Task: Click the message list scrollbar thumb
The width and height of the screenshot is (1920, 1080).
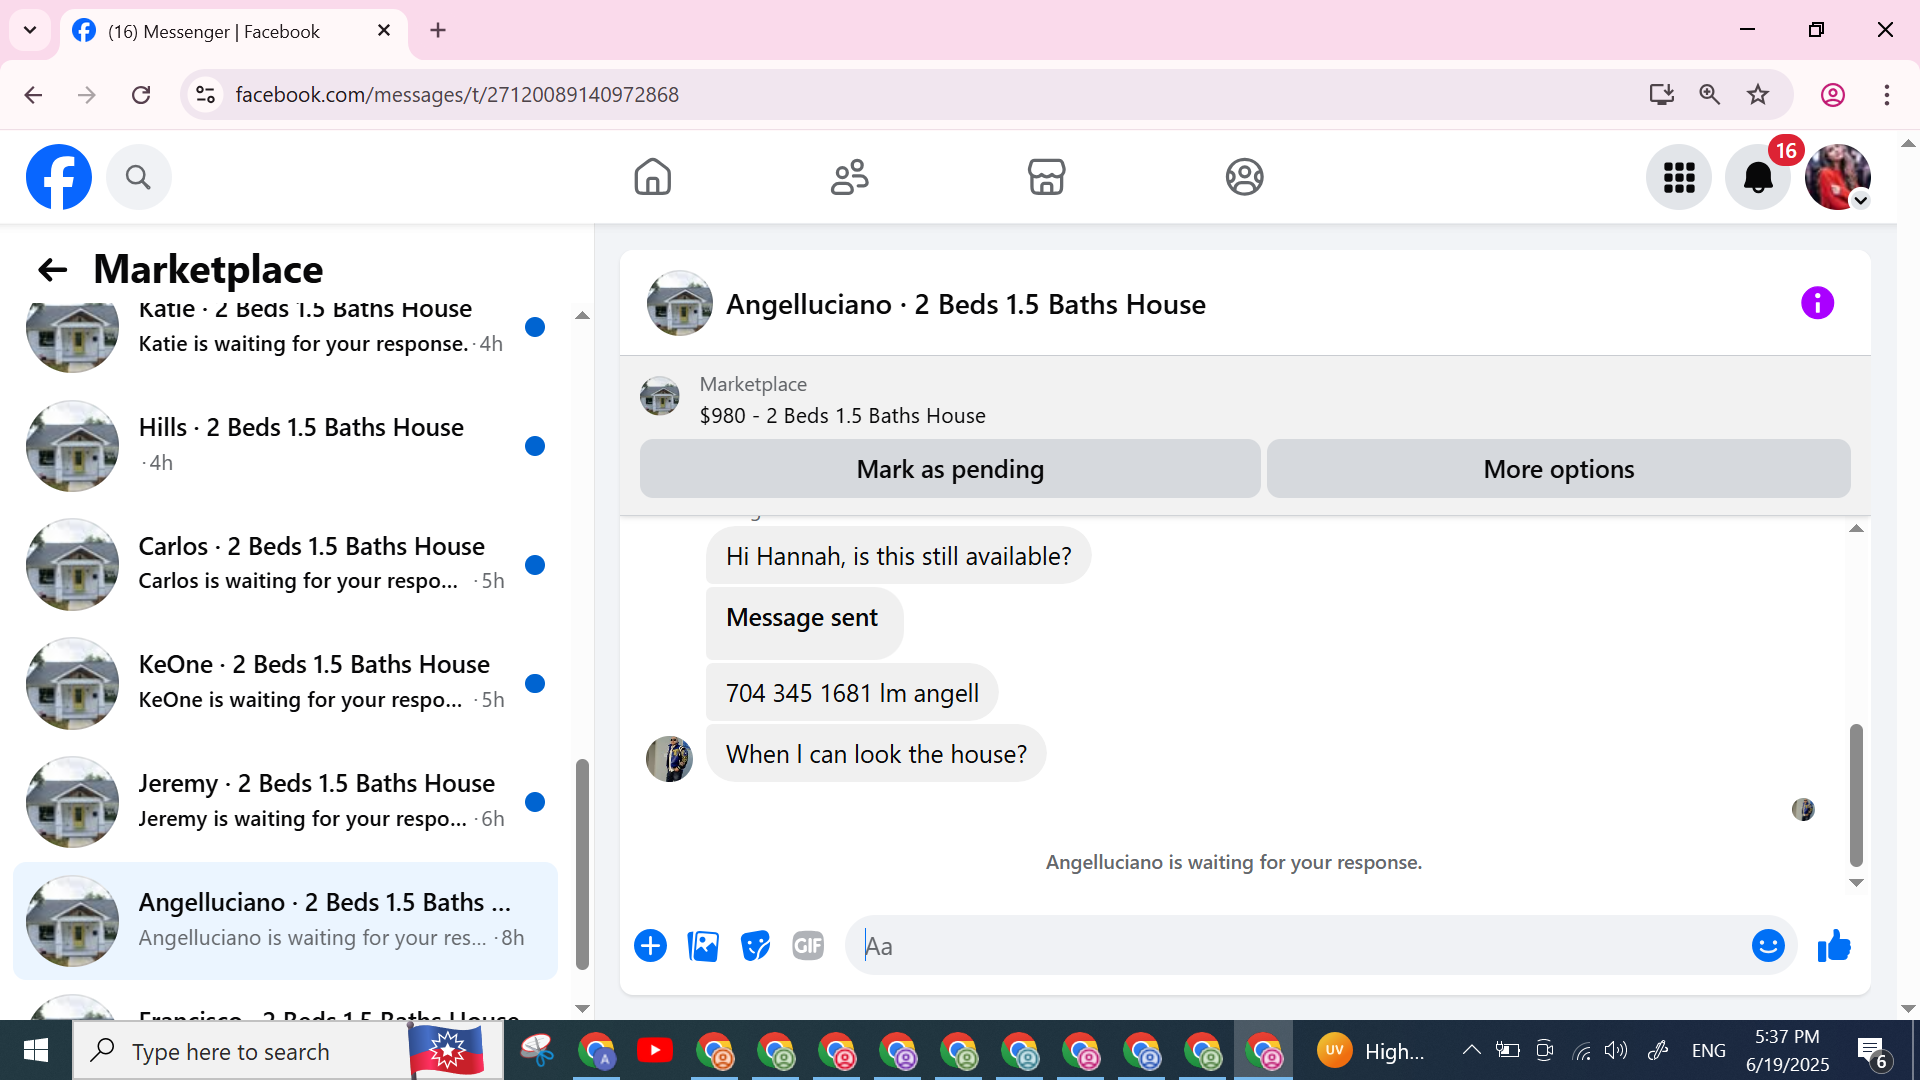Action: point(582,864)
